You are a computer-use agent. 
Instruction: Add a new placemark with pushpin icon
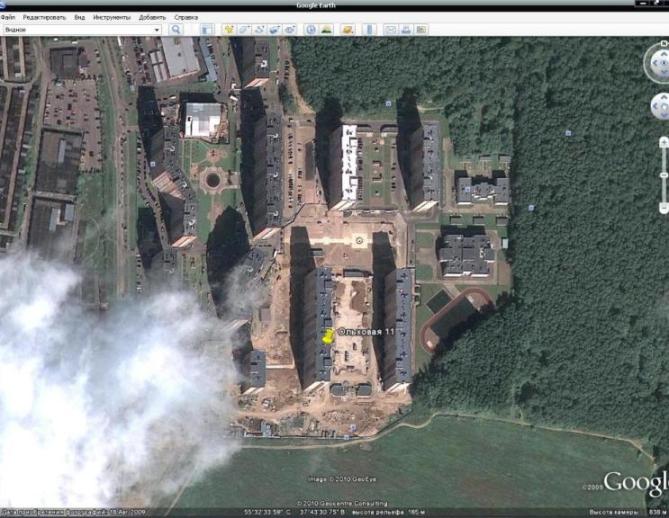[227, 30]
